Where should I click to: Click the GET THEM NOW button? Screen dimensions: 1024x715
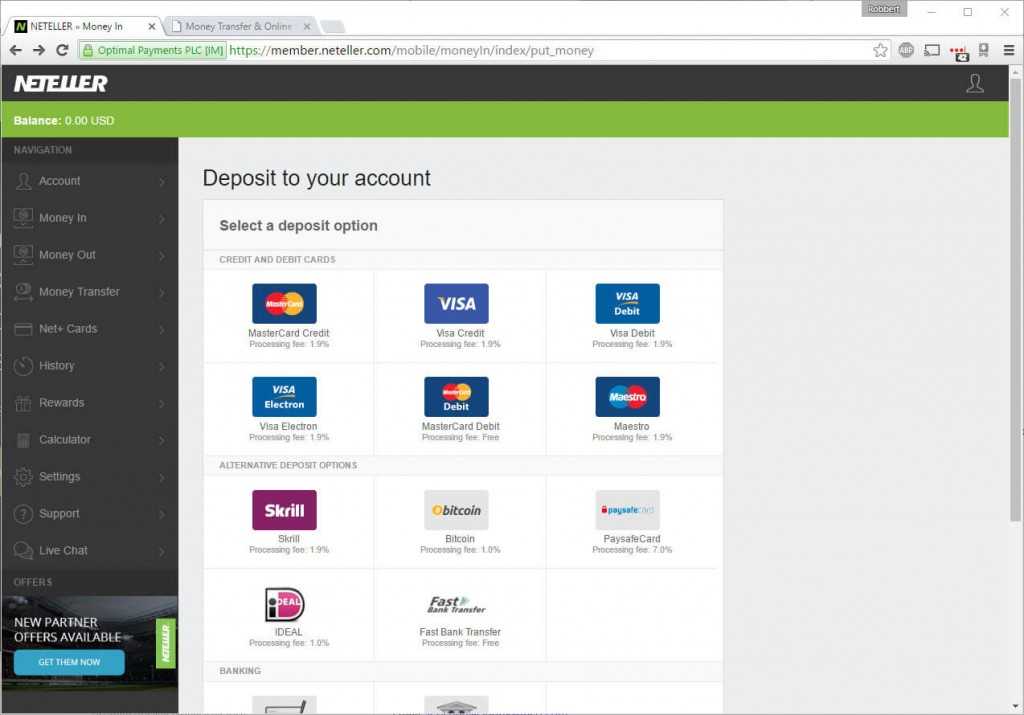coord(69,662)
